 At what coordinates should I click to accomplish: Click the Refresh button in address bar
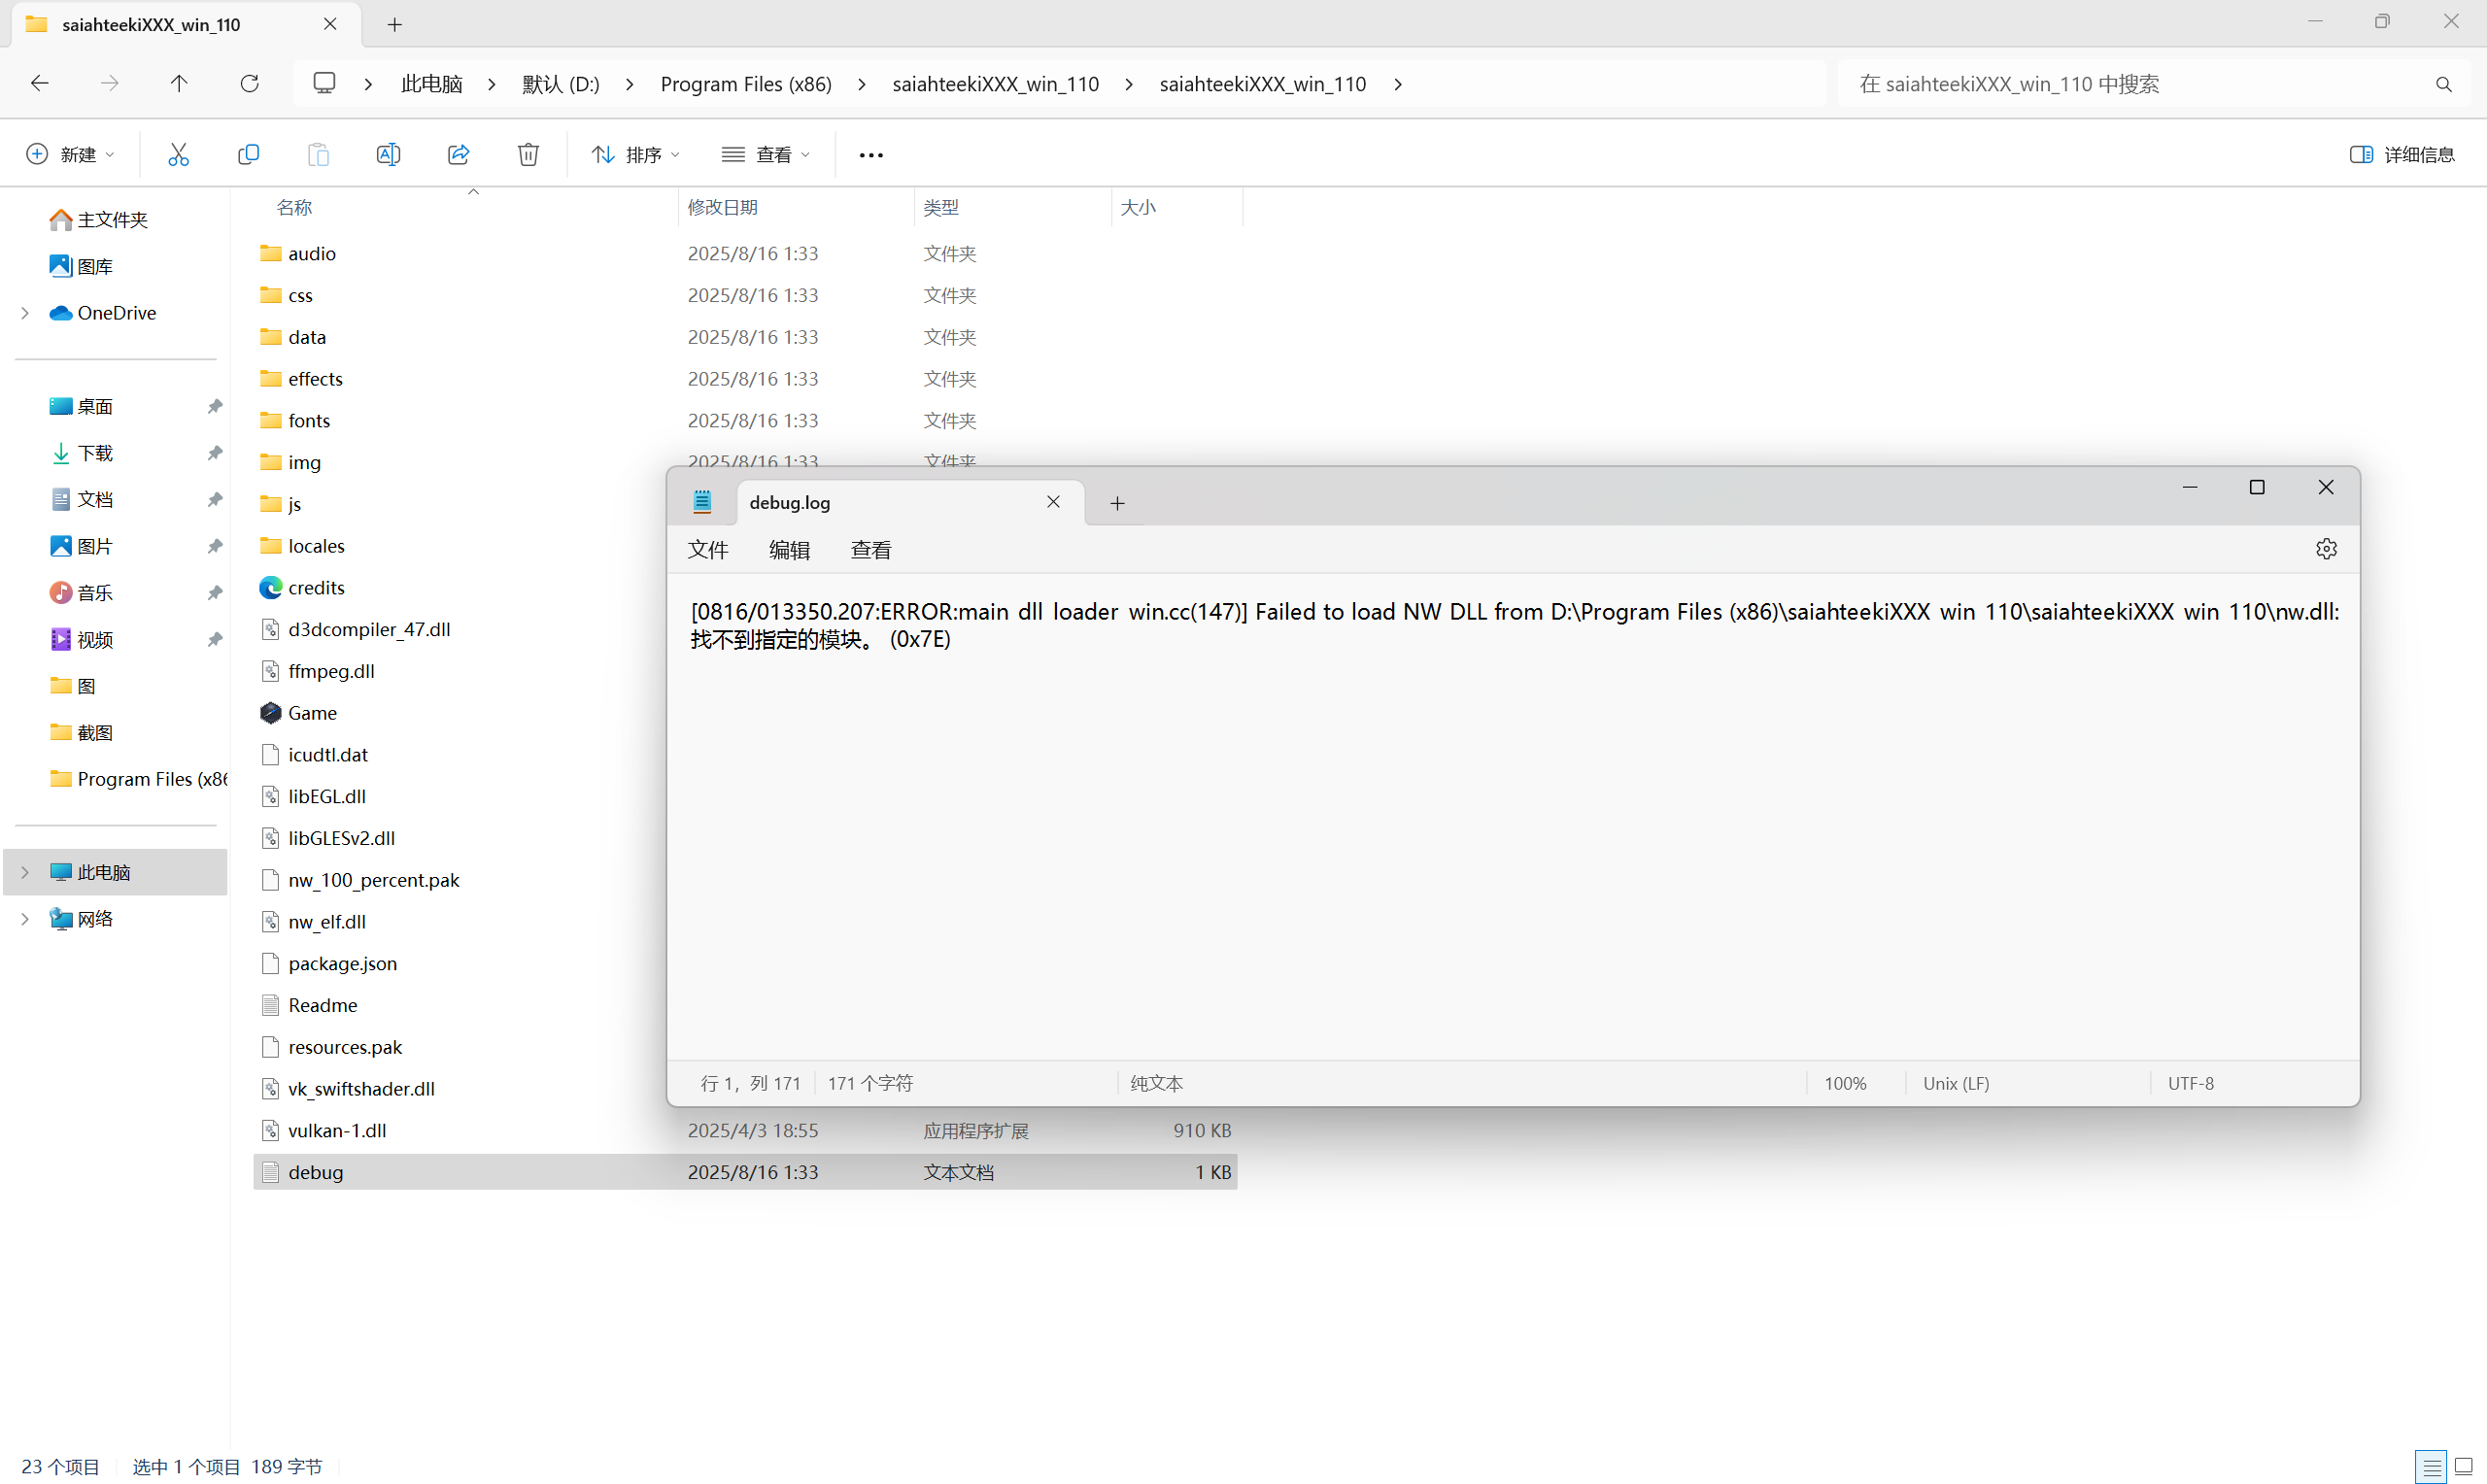point(249,84)
